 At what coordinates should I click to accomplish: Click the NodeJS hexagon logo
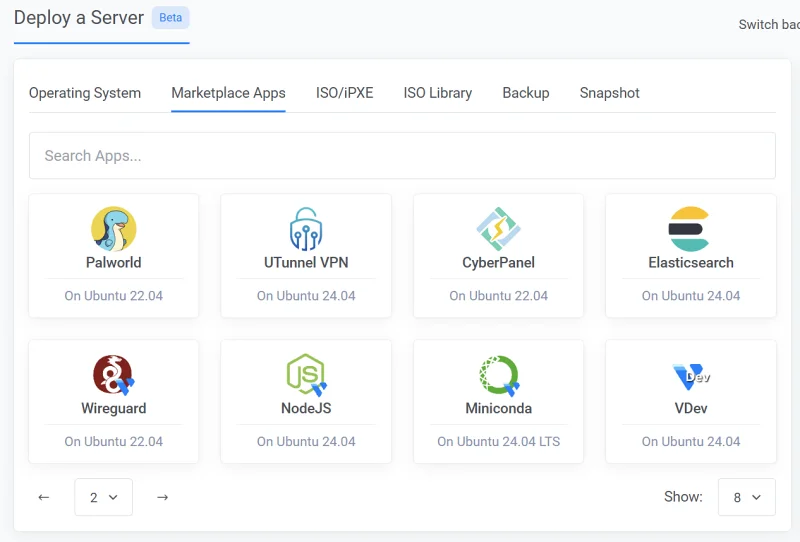pyautogui.click(x=306, y=375)
